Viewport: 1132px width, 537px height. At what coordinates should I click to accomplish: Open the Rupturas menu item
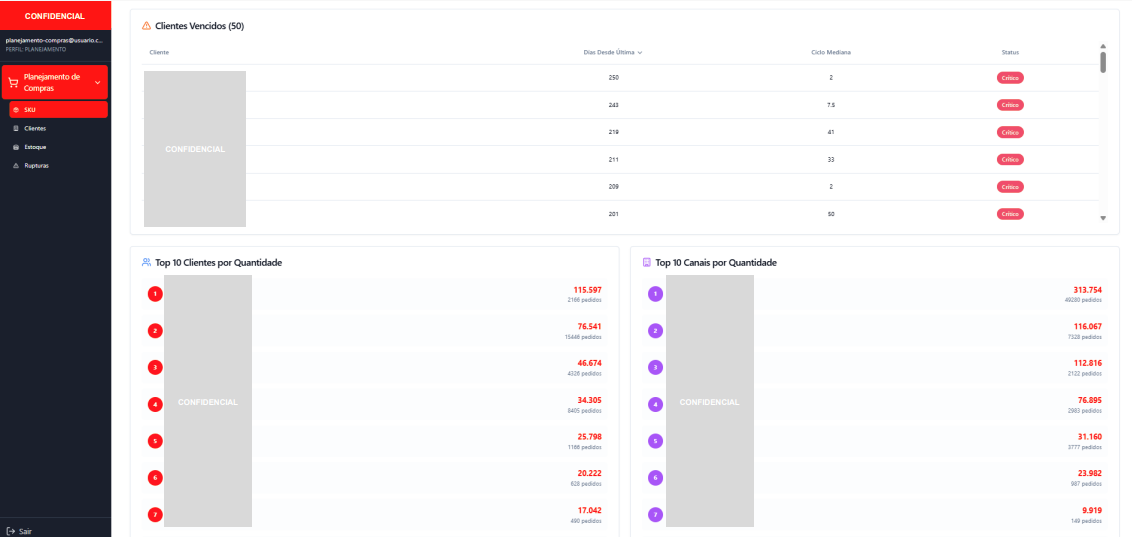pyautogui.click(x=36, y=166)
